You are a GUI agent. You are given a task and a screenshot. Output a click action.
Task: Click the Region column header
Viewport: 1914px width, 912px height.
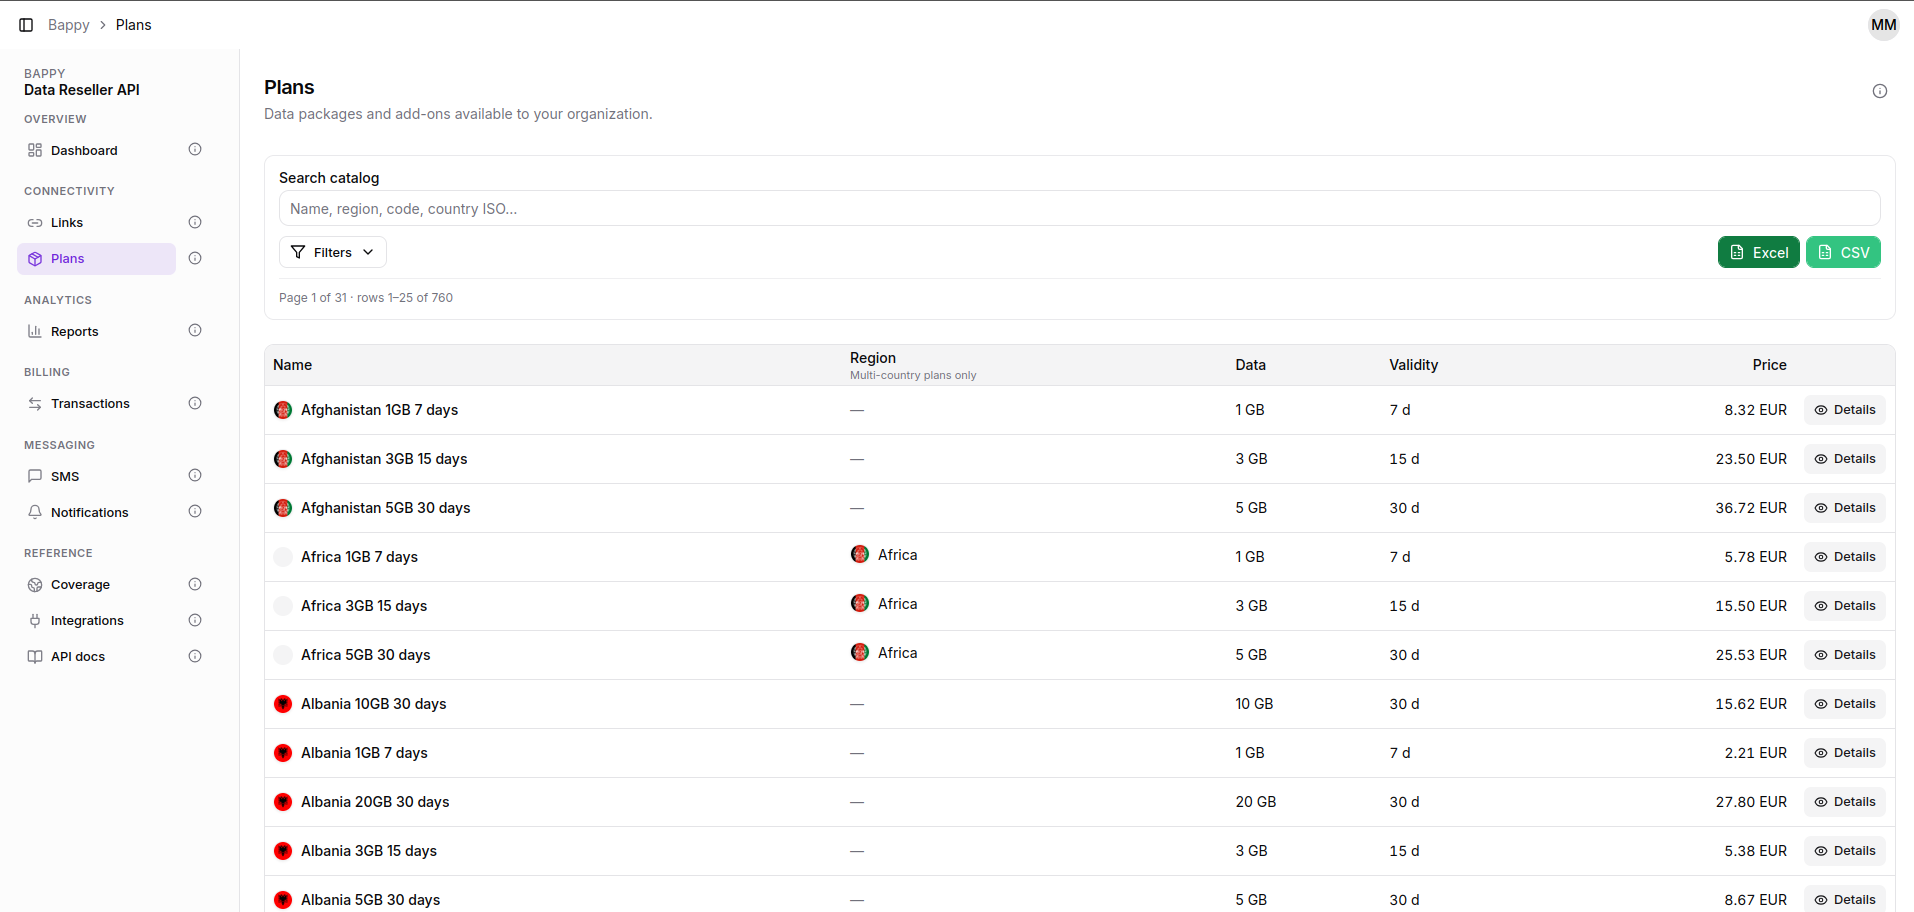[873, 358]
